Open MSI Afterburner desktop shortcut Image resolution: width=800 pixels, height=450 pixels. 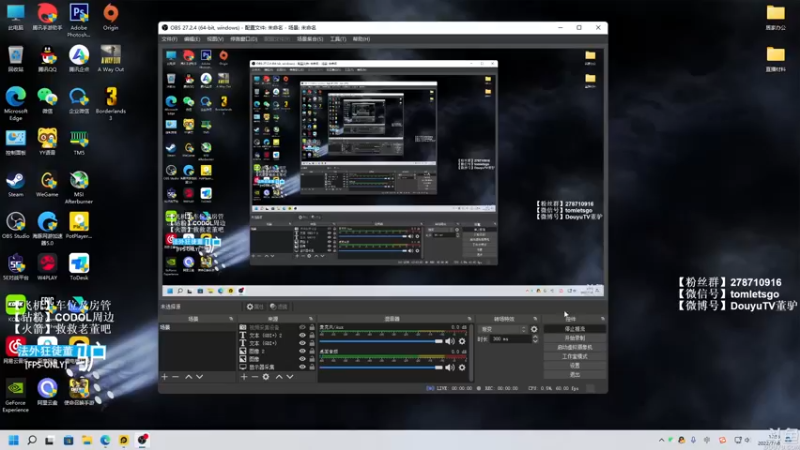79,187
